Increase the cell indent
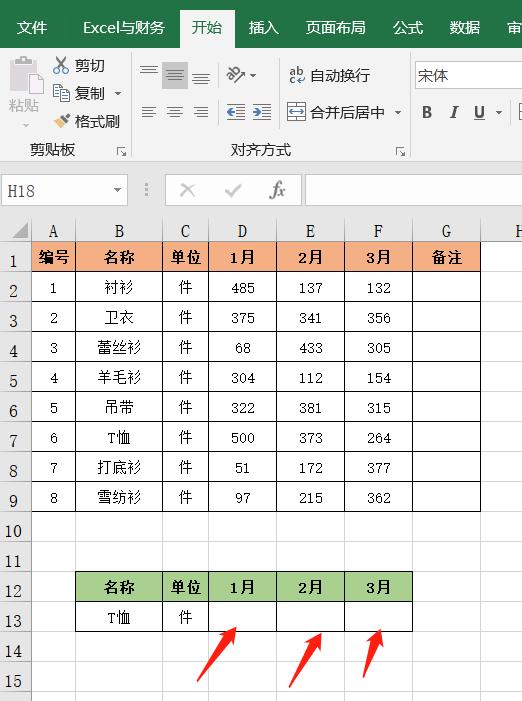The image size is (522, 701). pyautogui.click(x=262, y=112)
